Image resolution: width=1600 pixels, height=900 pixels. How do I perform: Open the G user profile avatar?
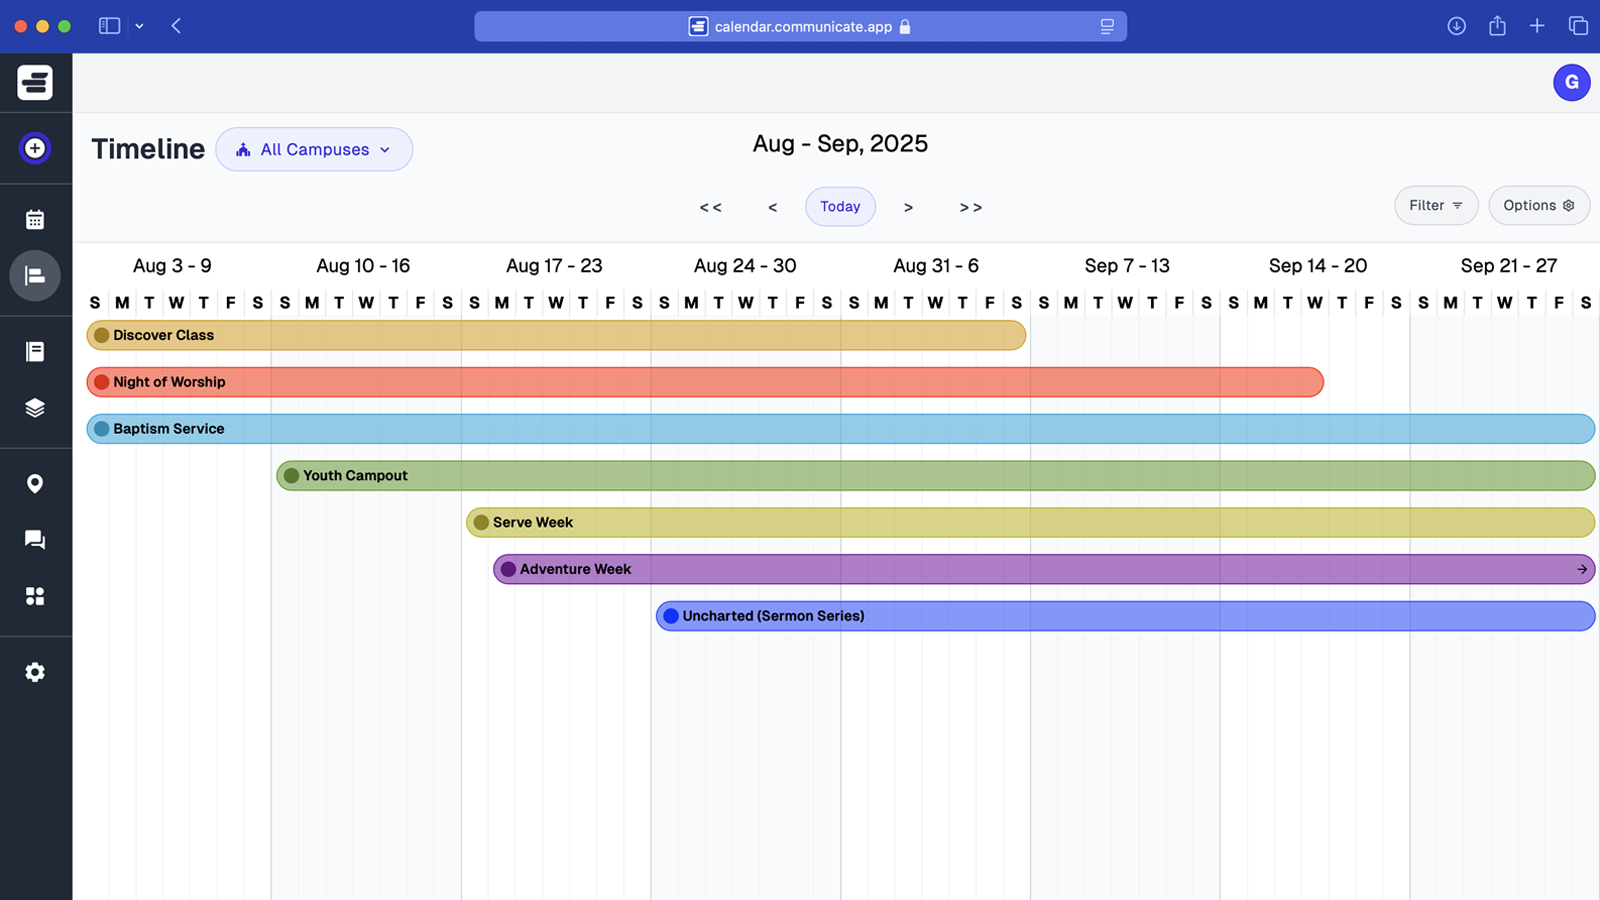tap(1571, 82)
